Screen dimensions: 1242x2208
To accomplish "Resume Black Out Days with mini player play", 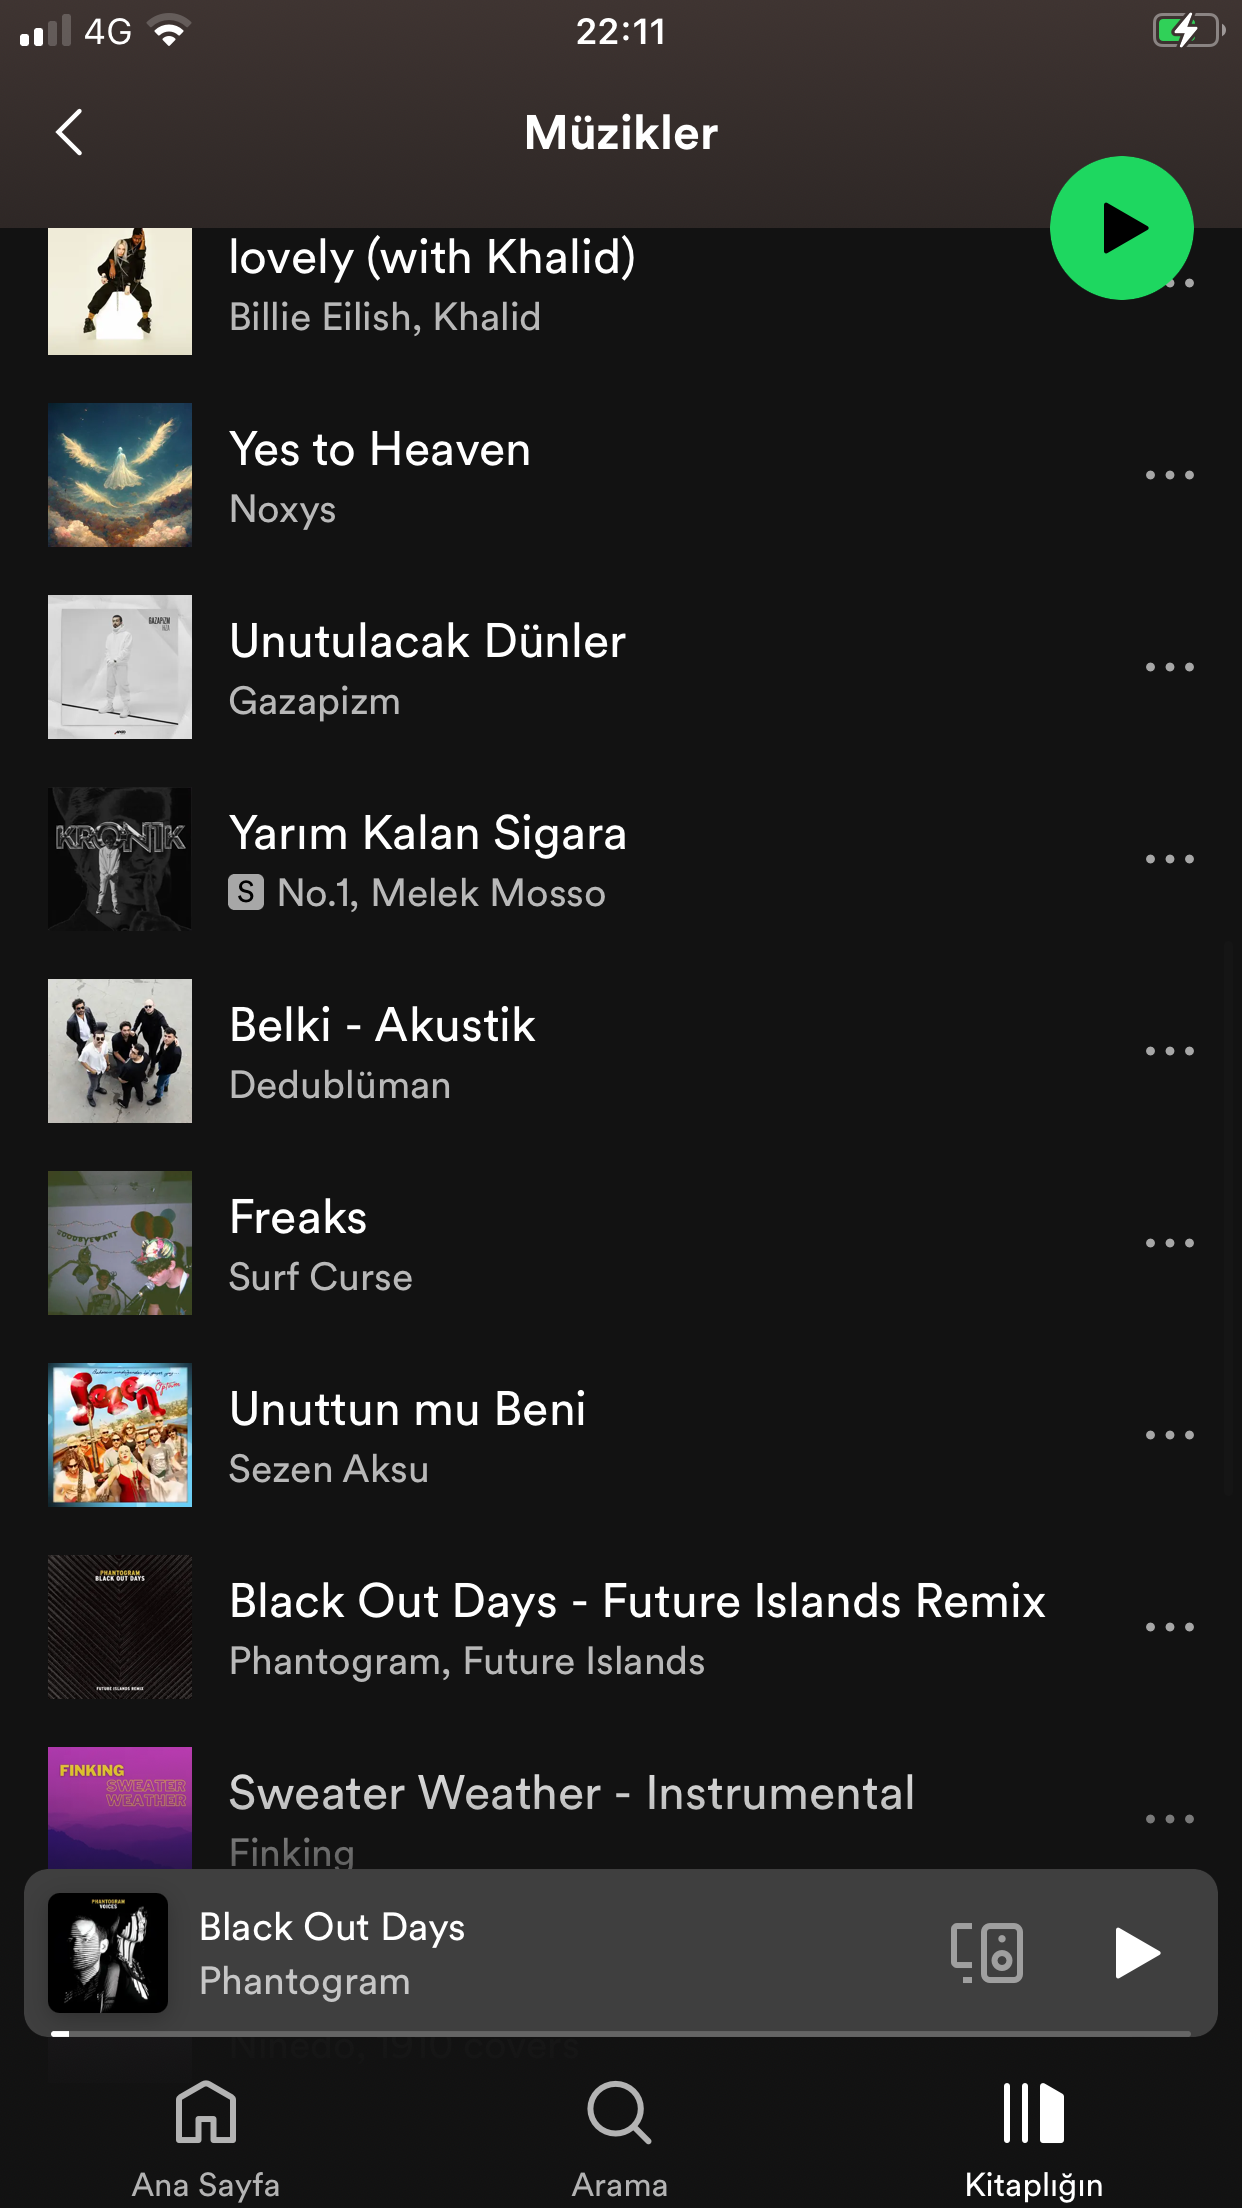I will [1137, 1953].
